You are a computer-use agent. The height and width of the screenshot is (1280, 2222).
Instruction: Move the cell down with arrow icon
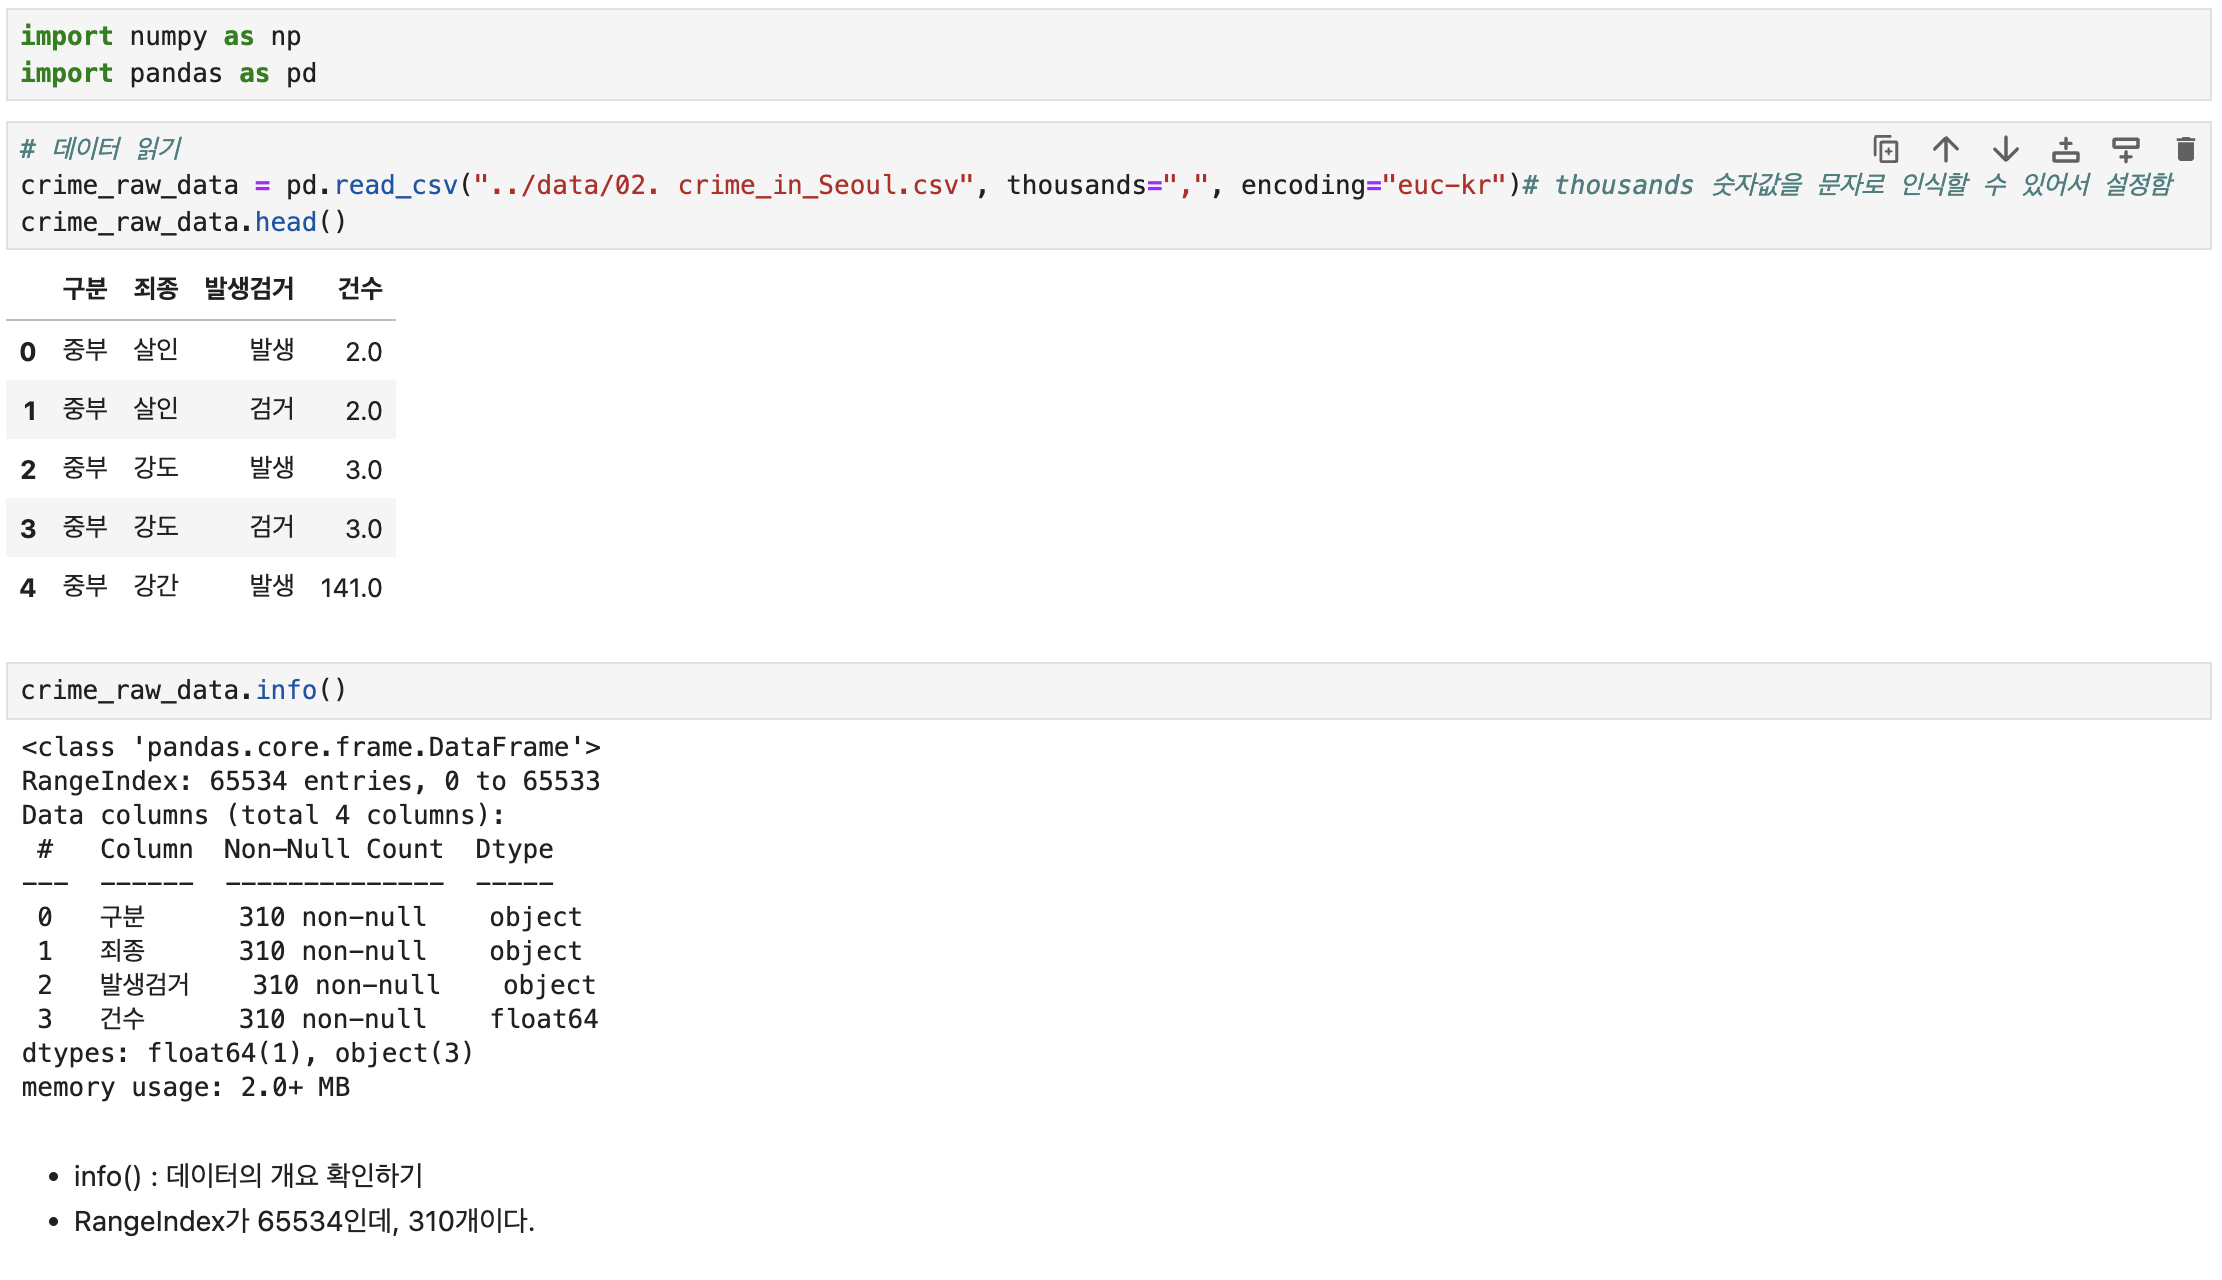tap(2005, 150)
